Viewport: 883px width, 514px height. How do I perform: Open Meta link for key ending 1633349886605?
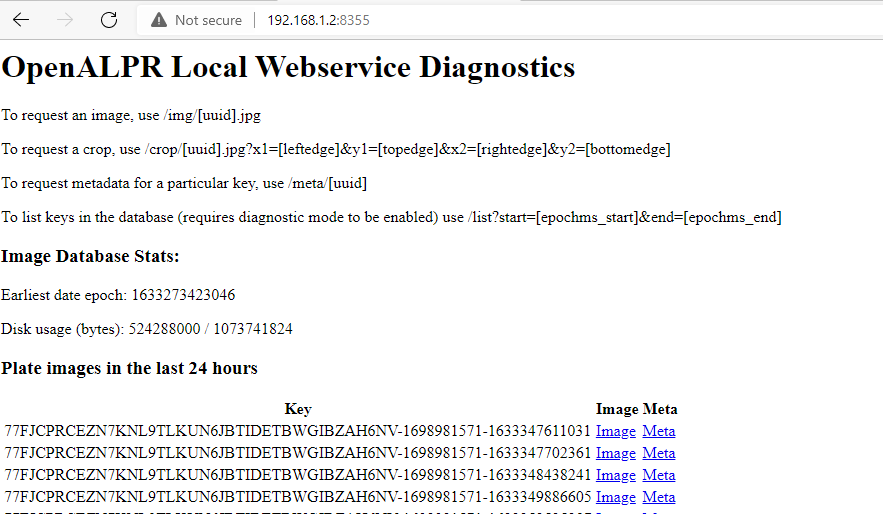click(658, 497)
